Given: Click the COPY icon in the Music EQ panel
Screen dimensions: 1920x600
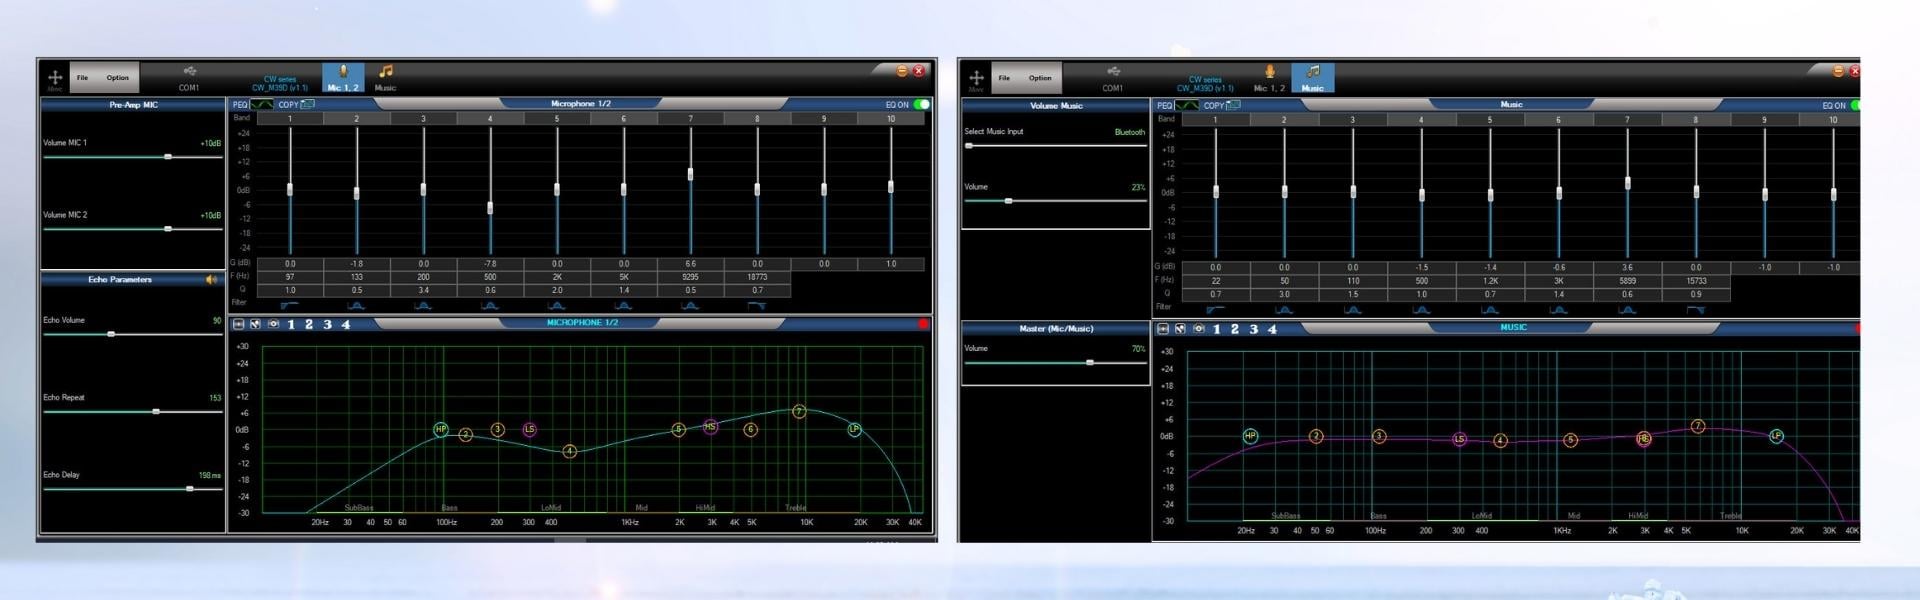Looking at the screenshot, I should point(1232,105).
